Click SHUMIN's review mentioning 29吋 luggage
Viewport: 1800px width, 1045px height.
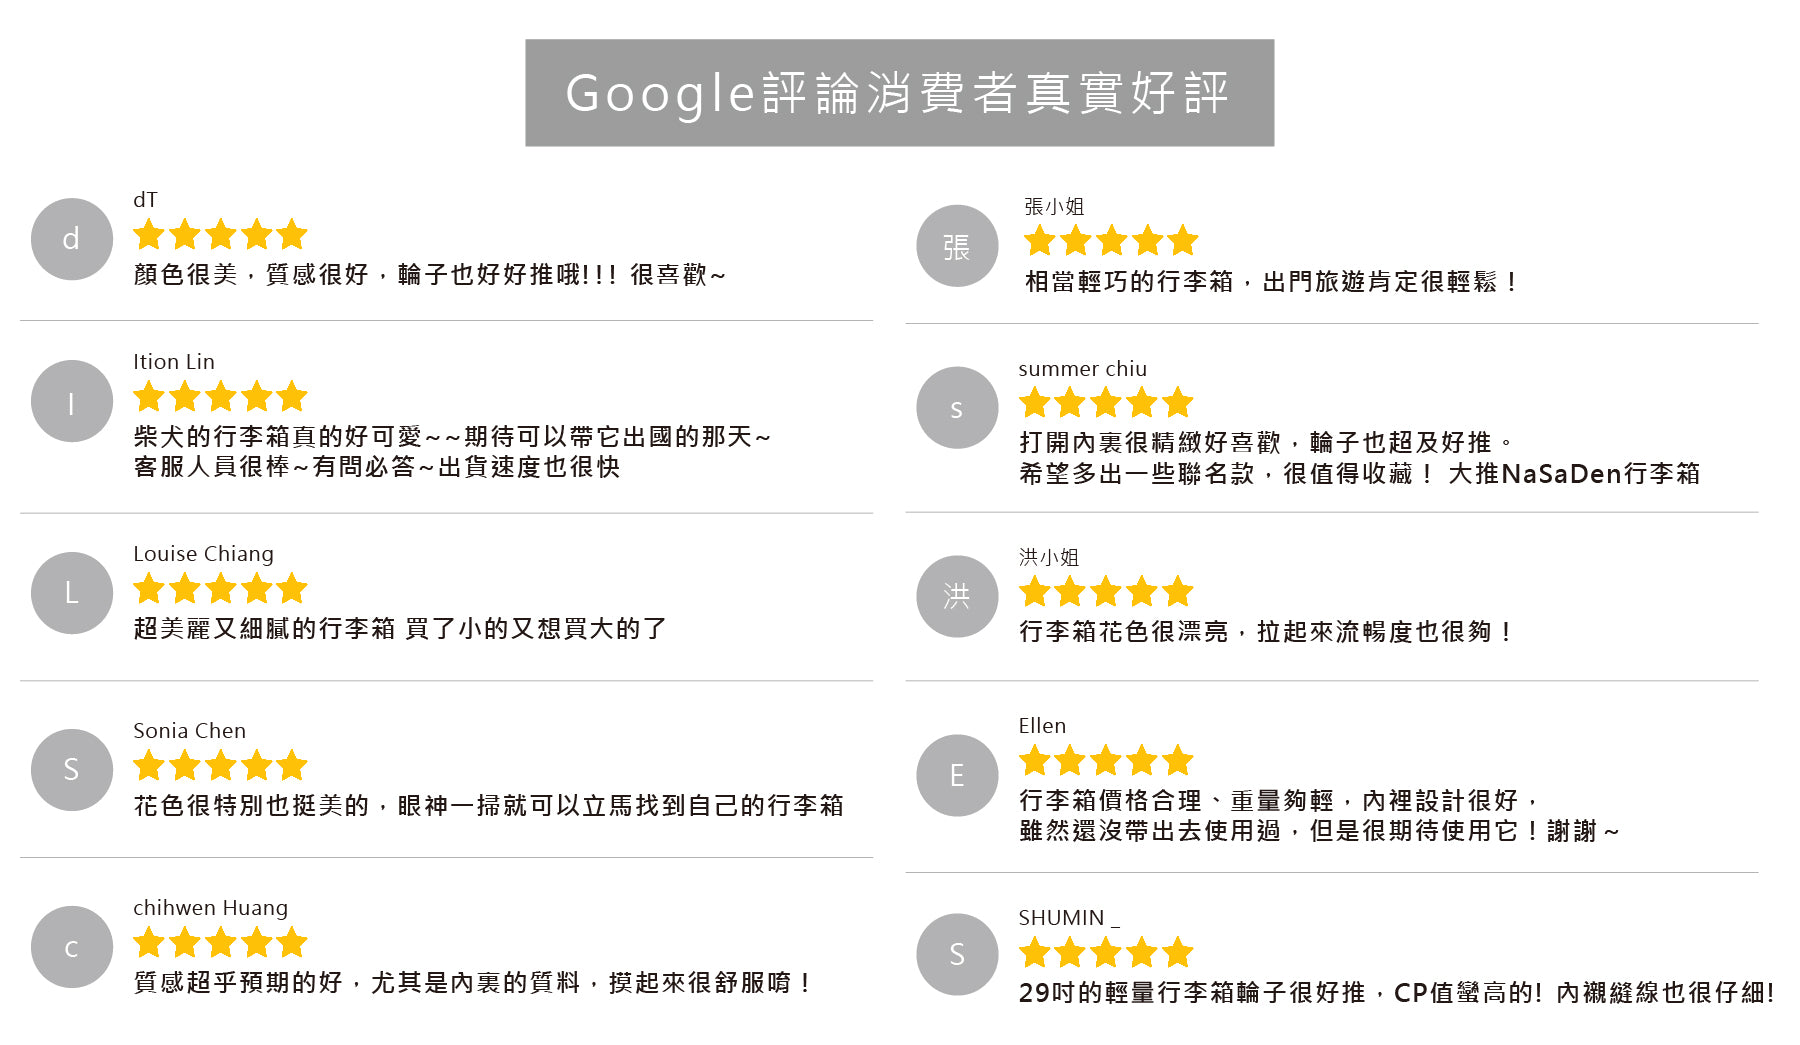coord(1396,993)
